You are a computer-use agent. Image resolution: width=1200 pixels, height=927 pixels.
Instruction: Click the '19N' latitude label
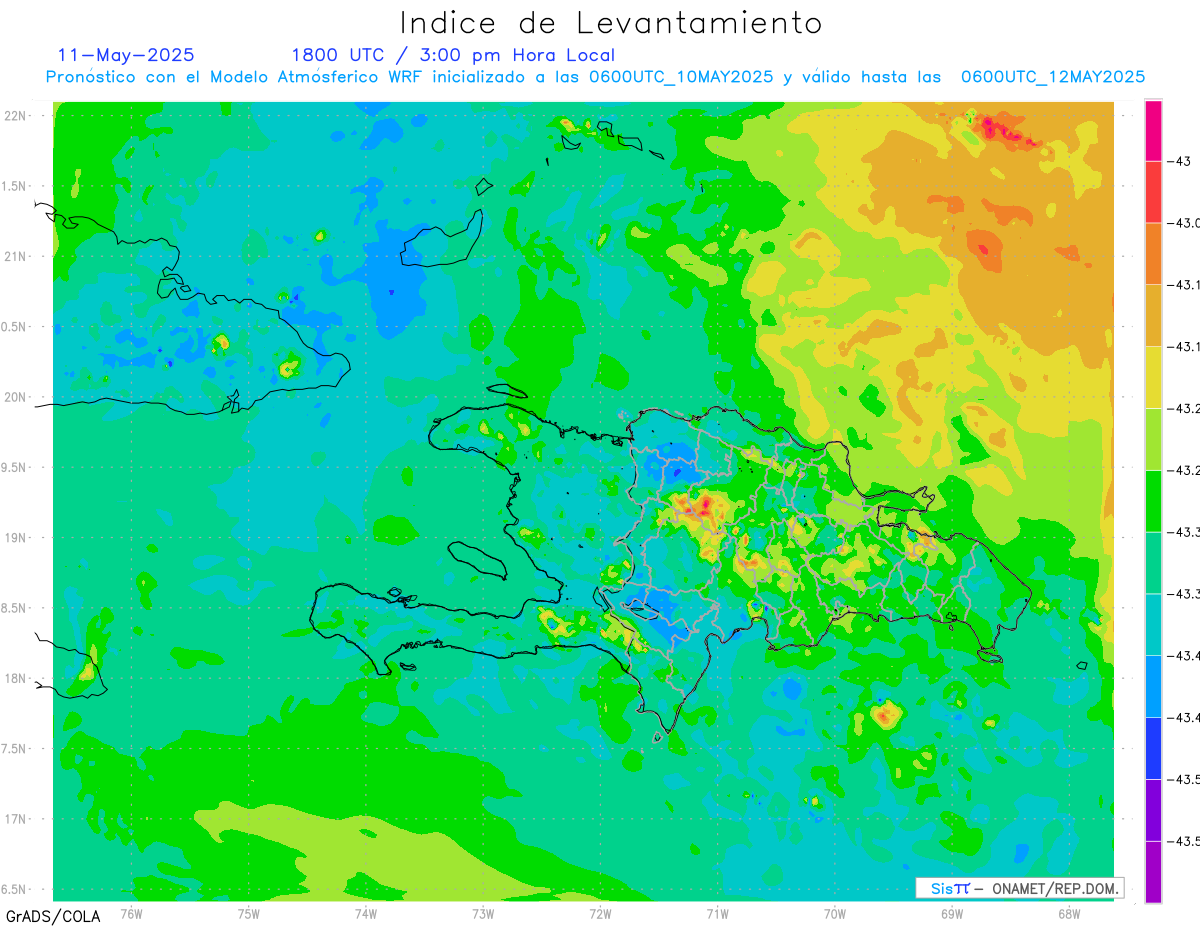click(x=16, y=538)
